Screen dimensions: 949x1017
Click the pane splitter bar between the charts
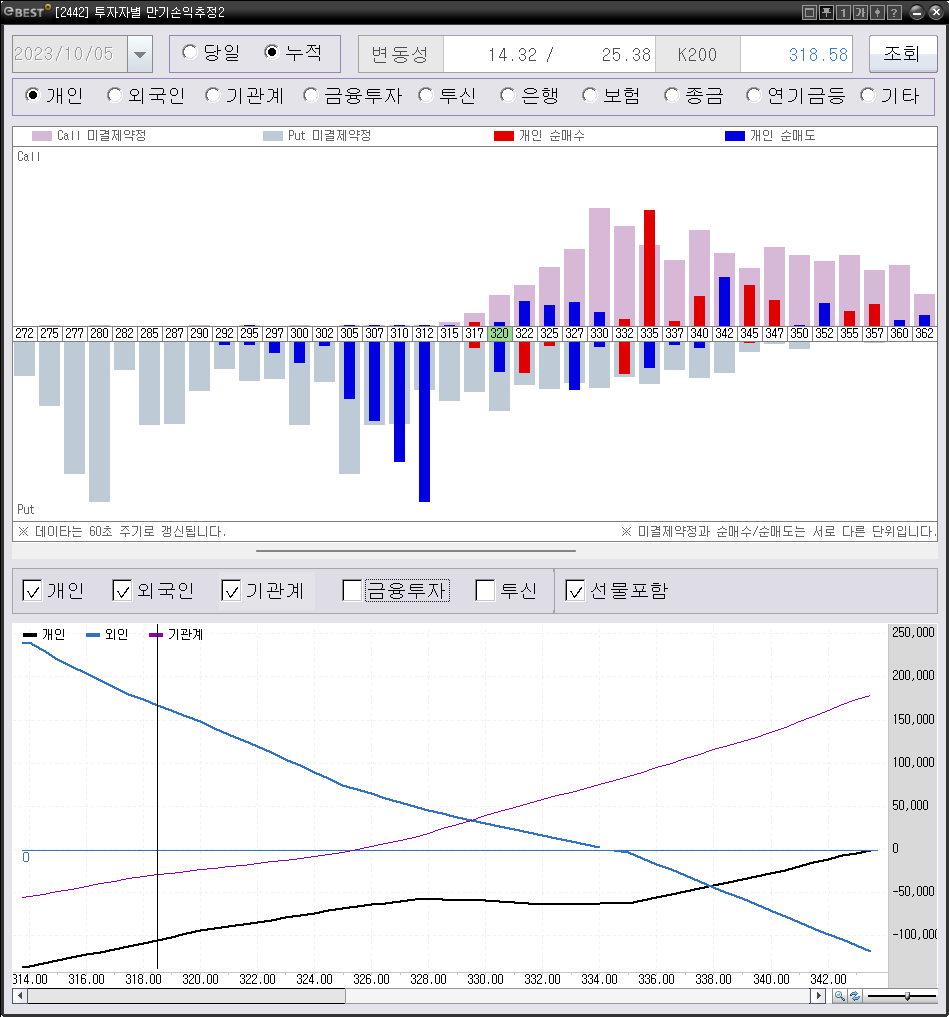tap(416, 551)
